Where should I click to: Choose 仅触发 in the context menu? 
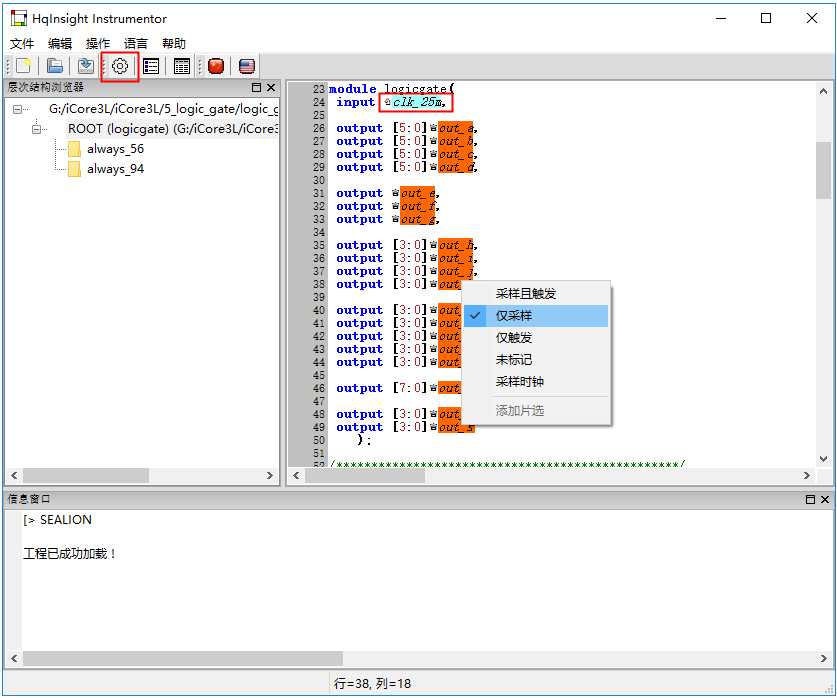514,338
